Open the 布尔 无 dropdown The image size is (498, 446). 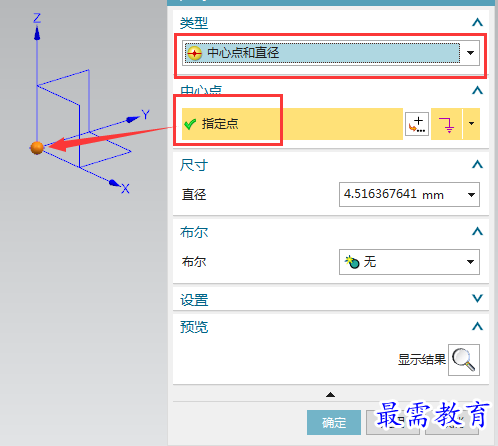[x=409, y=262]
